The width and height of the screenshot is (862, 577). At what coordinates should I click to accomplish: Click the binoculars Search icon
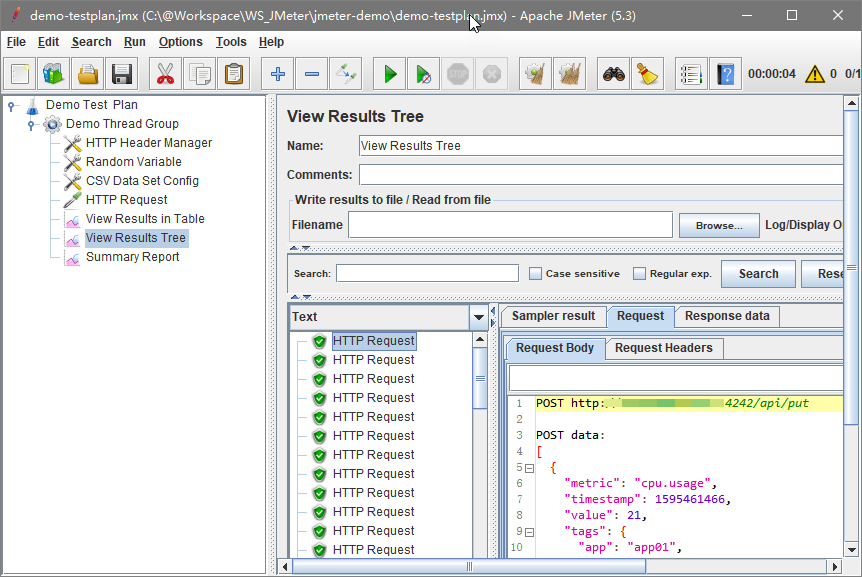[614, 74]
